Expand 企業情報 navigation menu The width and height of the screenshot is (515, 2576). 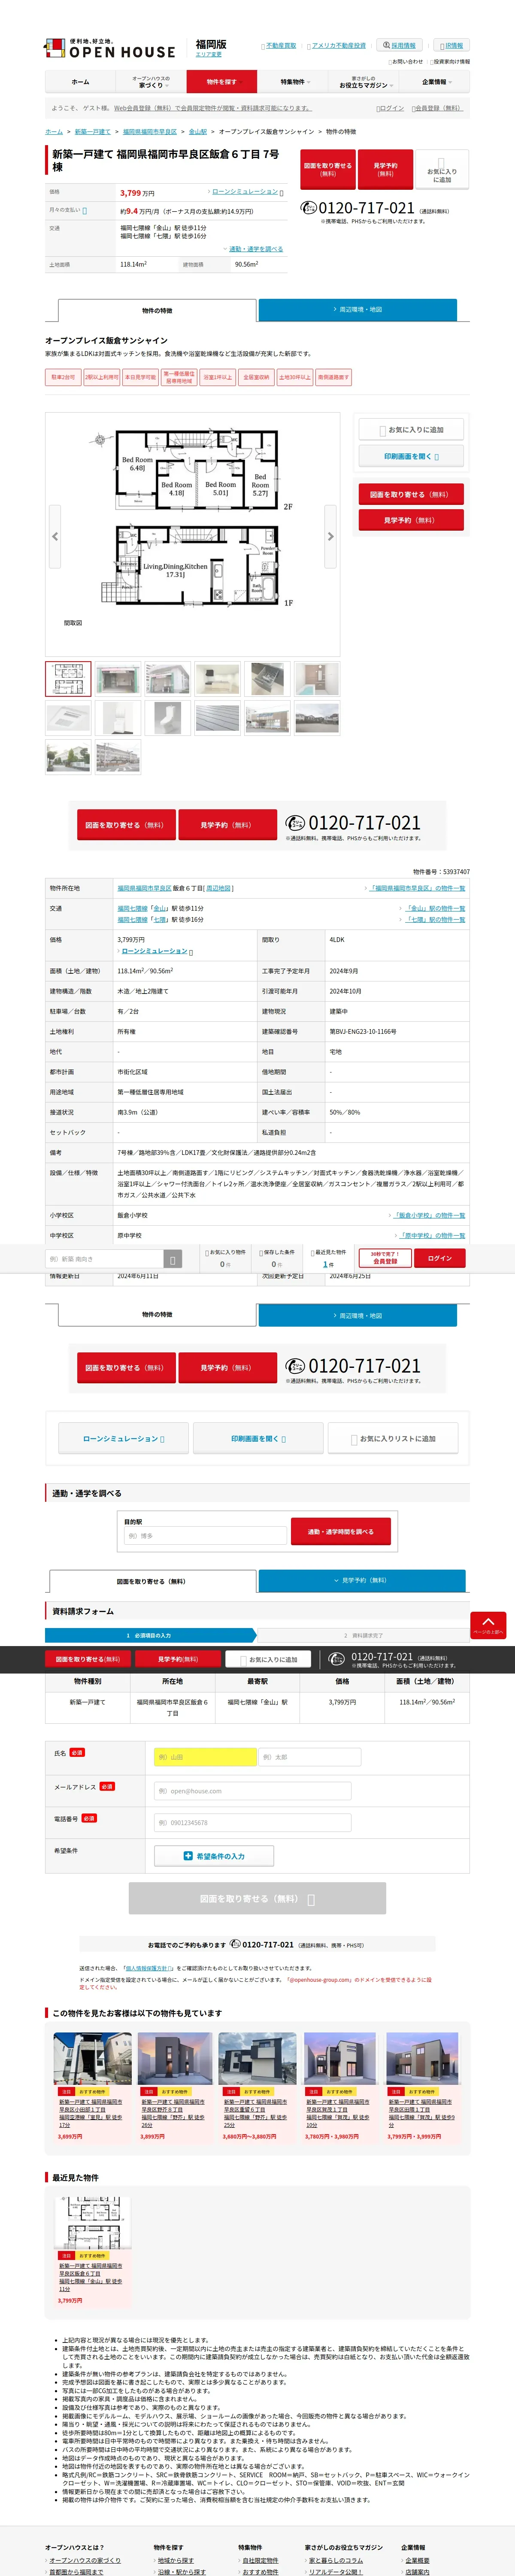click(x=435, y=82)
